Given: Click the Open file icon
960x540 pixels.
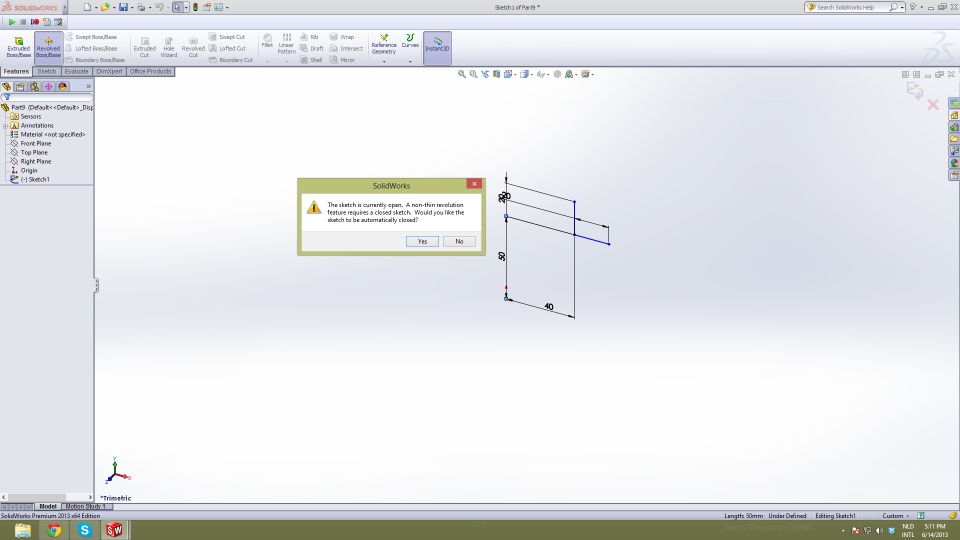Looking at the screenshot, I should (105, 7).
